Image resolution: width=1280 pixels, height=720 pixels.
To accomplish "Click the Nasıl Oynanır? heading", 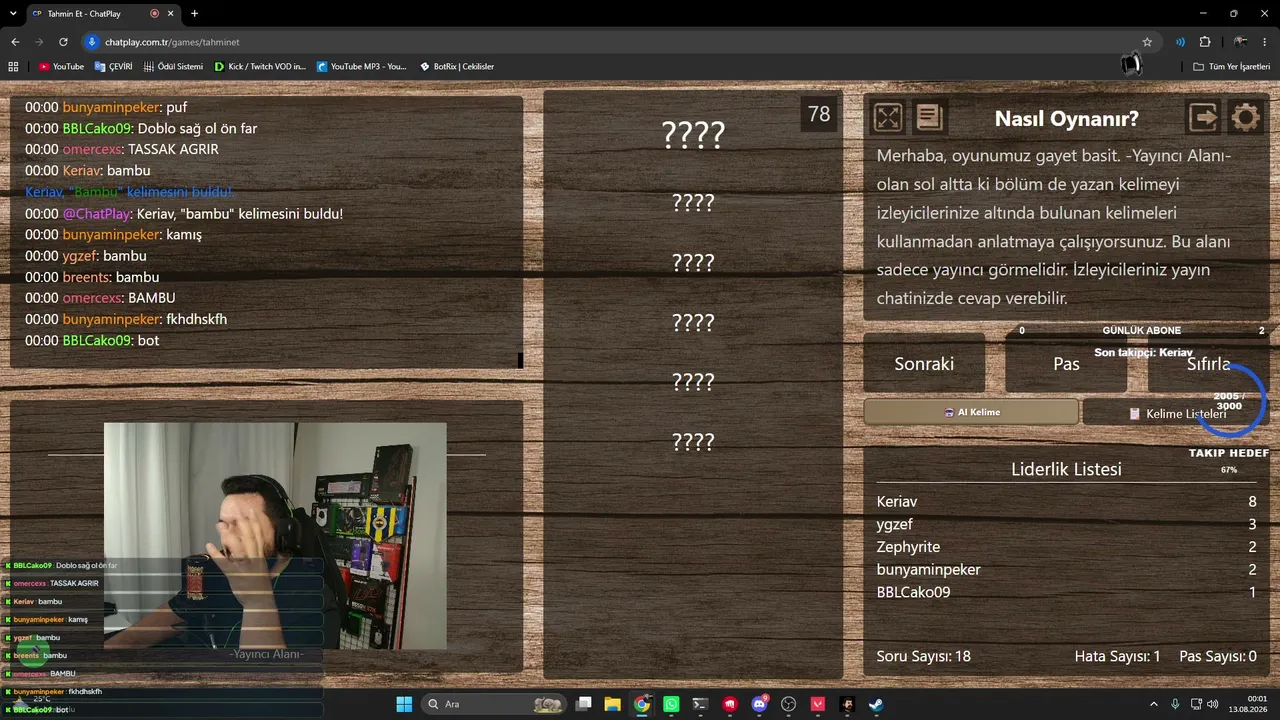I will pos(1066,118).
